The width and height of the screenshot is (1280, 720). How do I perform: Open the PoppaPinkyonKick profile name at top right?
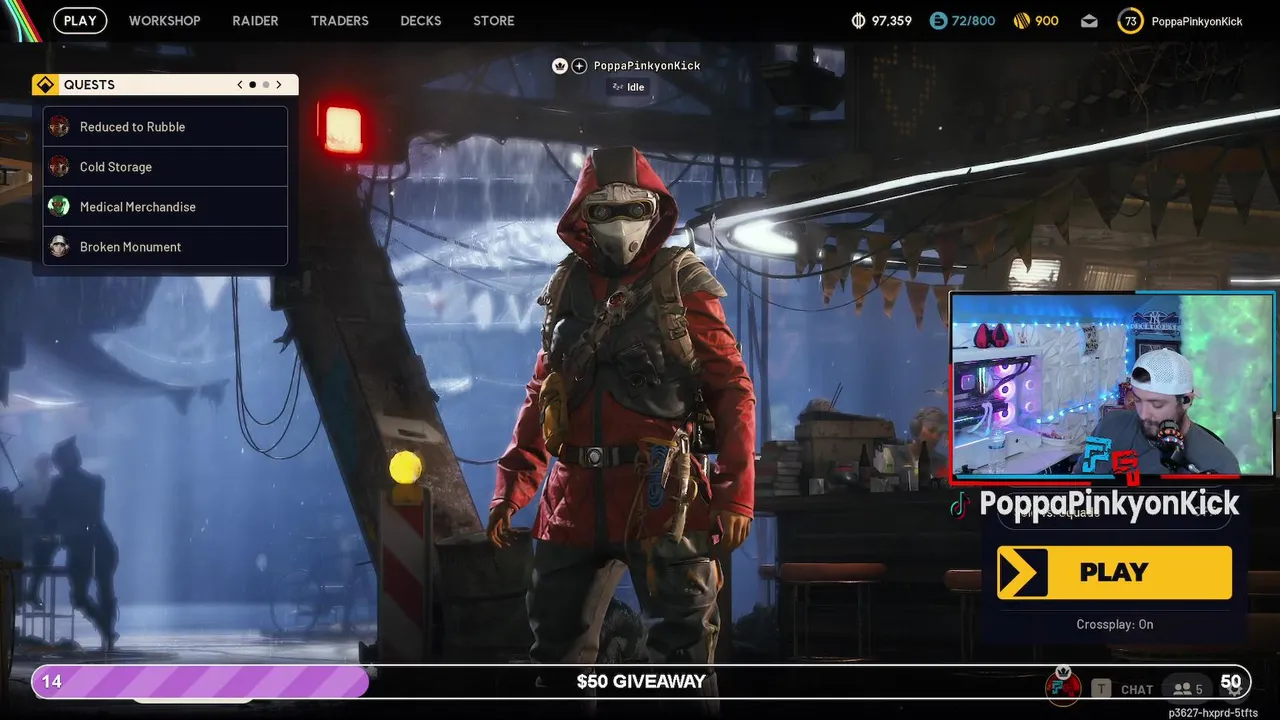[1197, 21]
